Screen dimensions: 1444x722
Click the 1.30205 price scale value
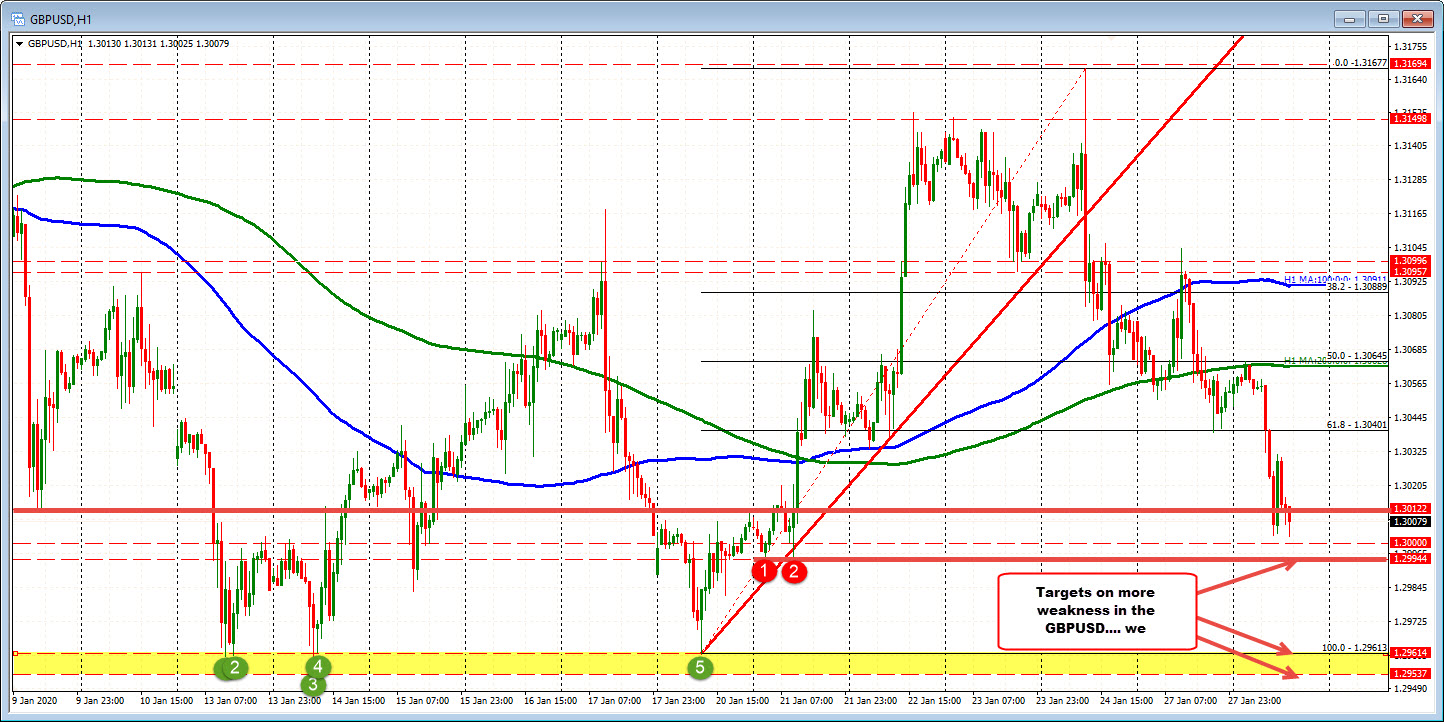[x=1413, y=486]
